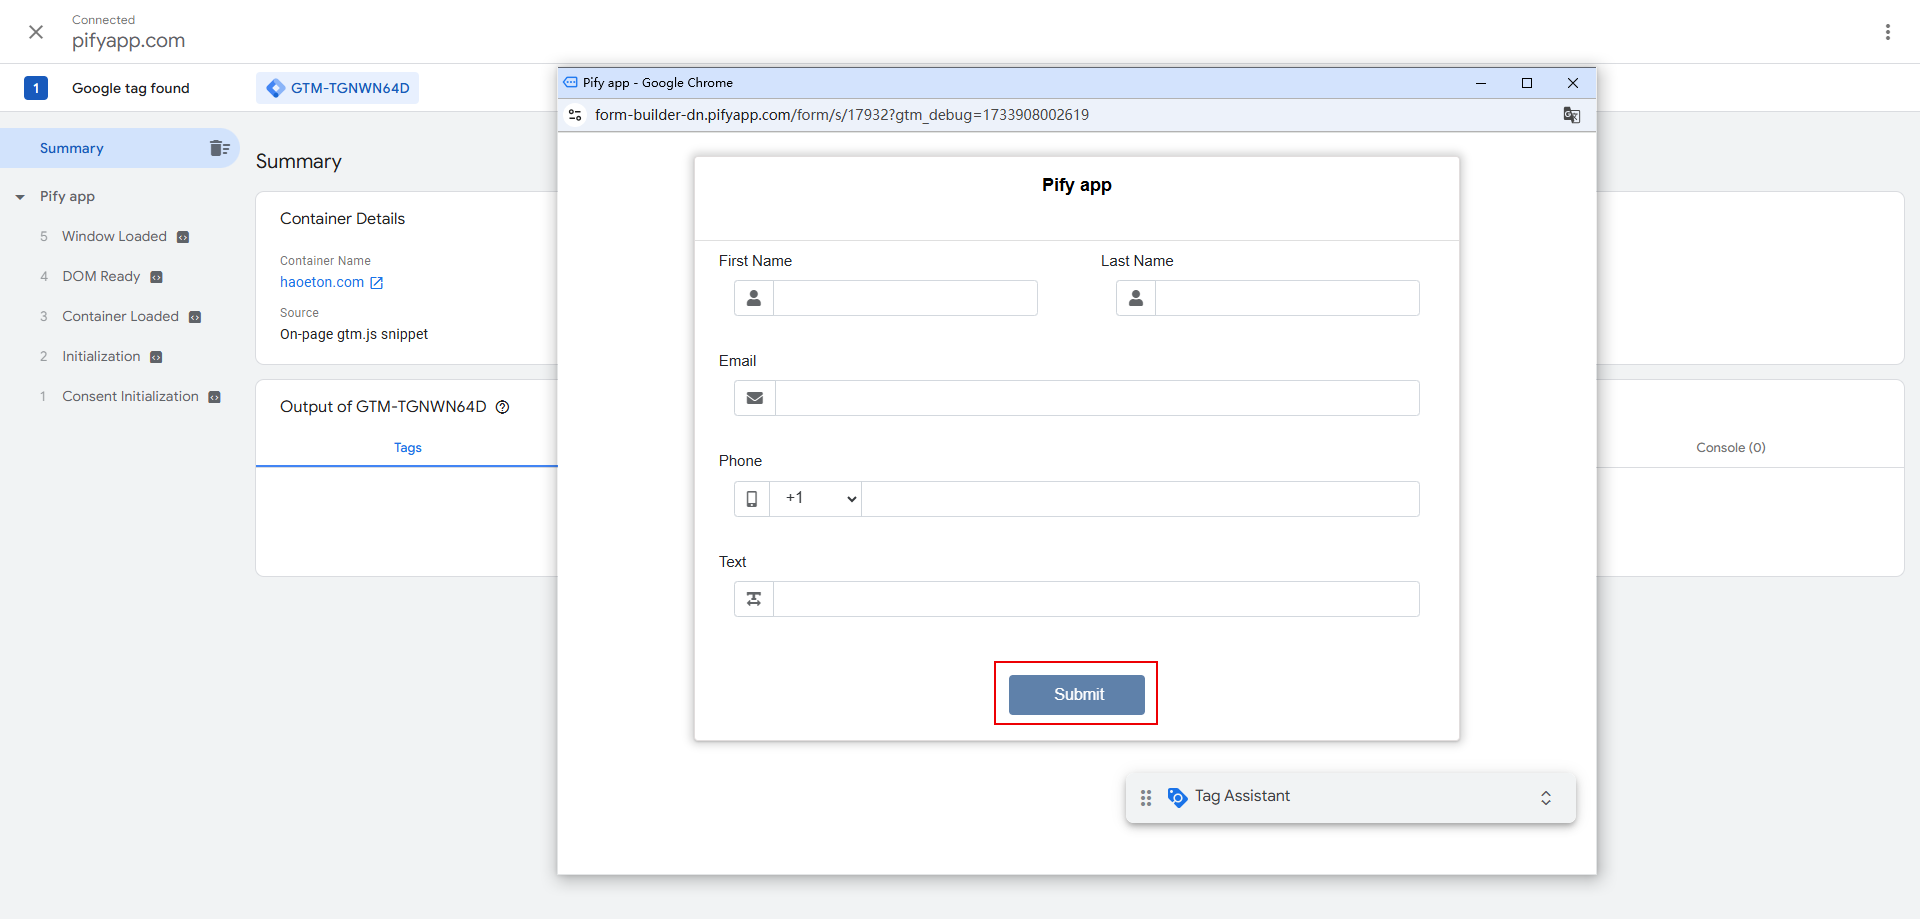Select the Initialization event
Image resolution: width=1920 pixels, height=919 pixels.
tap(101, 356)
